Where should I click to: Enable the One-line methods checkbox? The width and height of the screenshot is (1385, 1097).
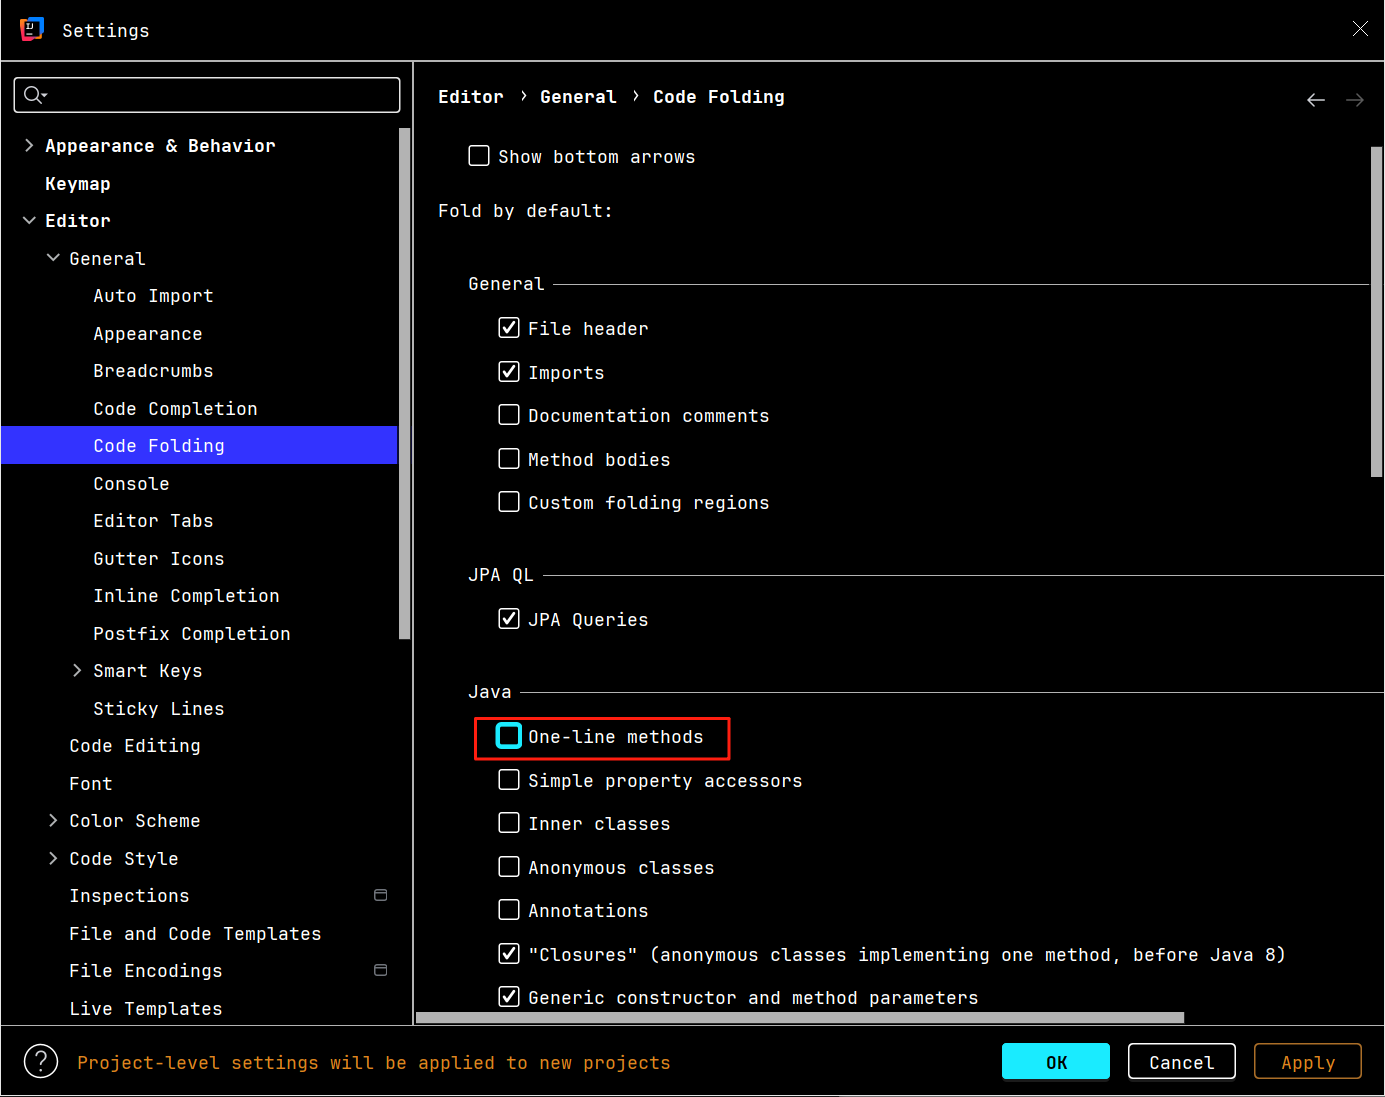[x=509, y=736]
